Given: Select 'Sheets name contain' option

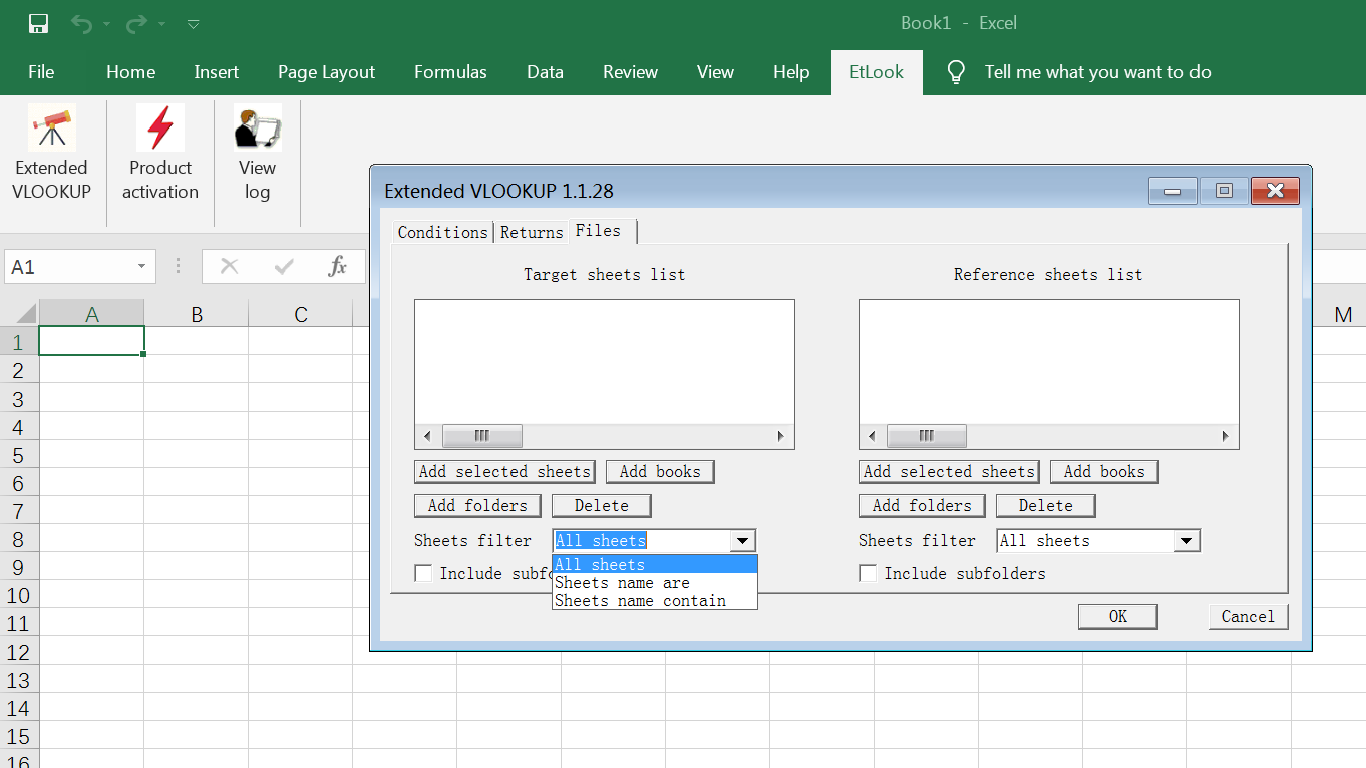Looking at the screenshot, I should pos(655,601).
